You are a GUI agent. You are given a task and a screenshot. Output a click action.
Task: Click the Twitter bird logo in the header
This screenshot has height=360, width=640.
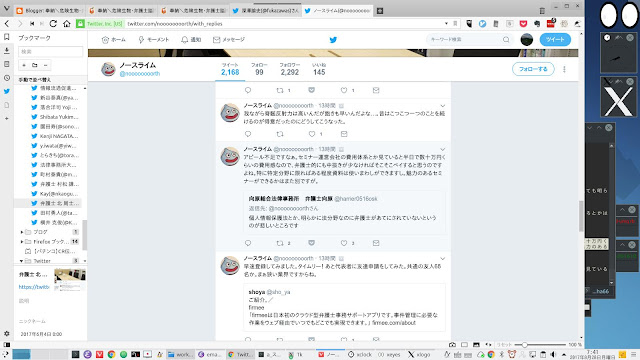333,40
